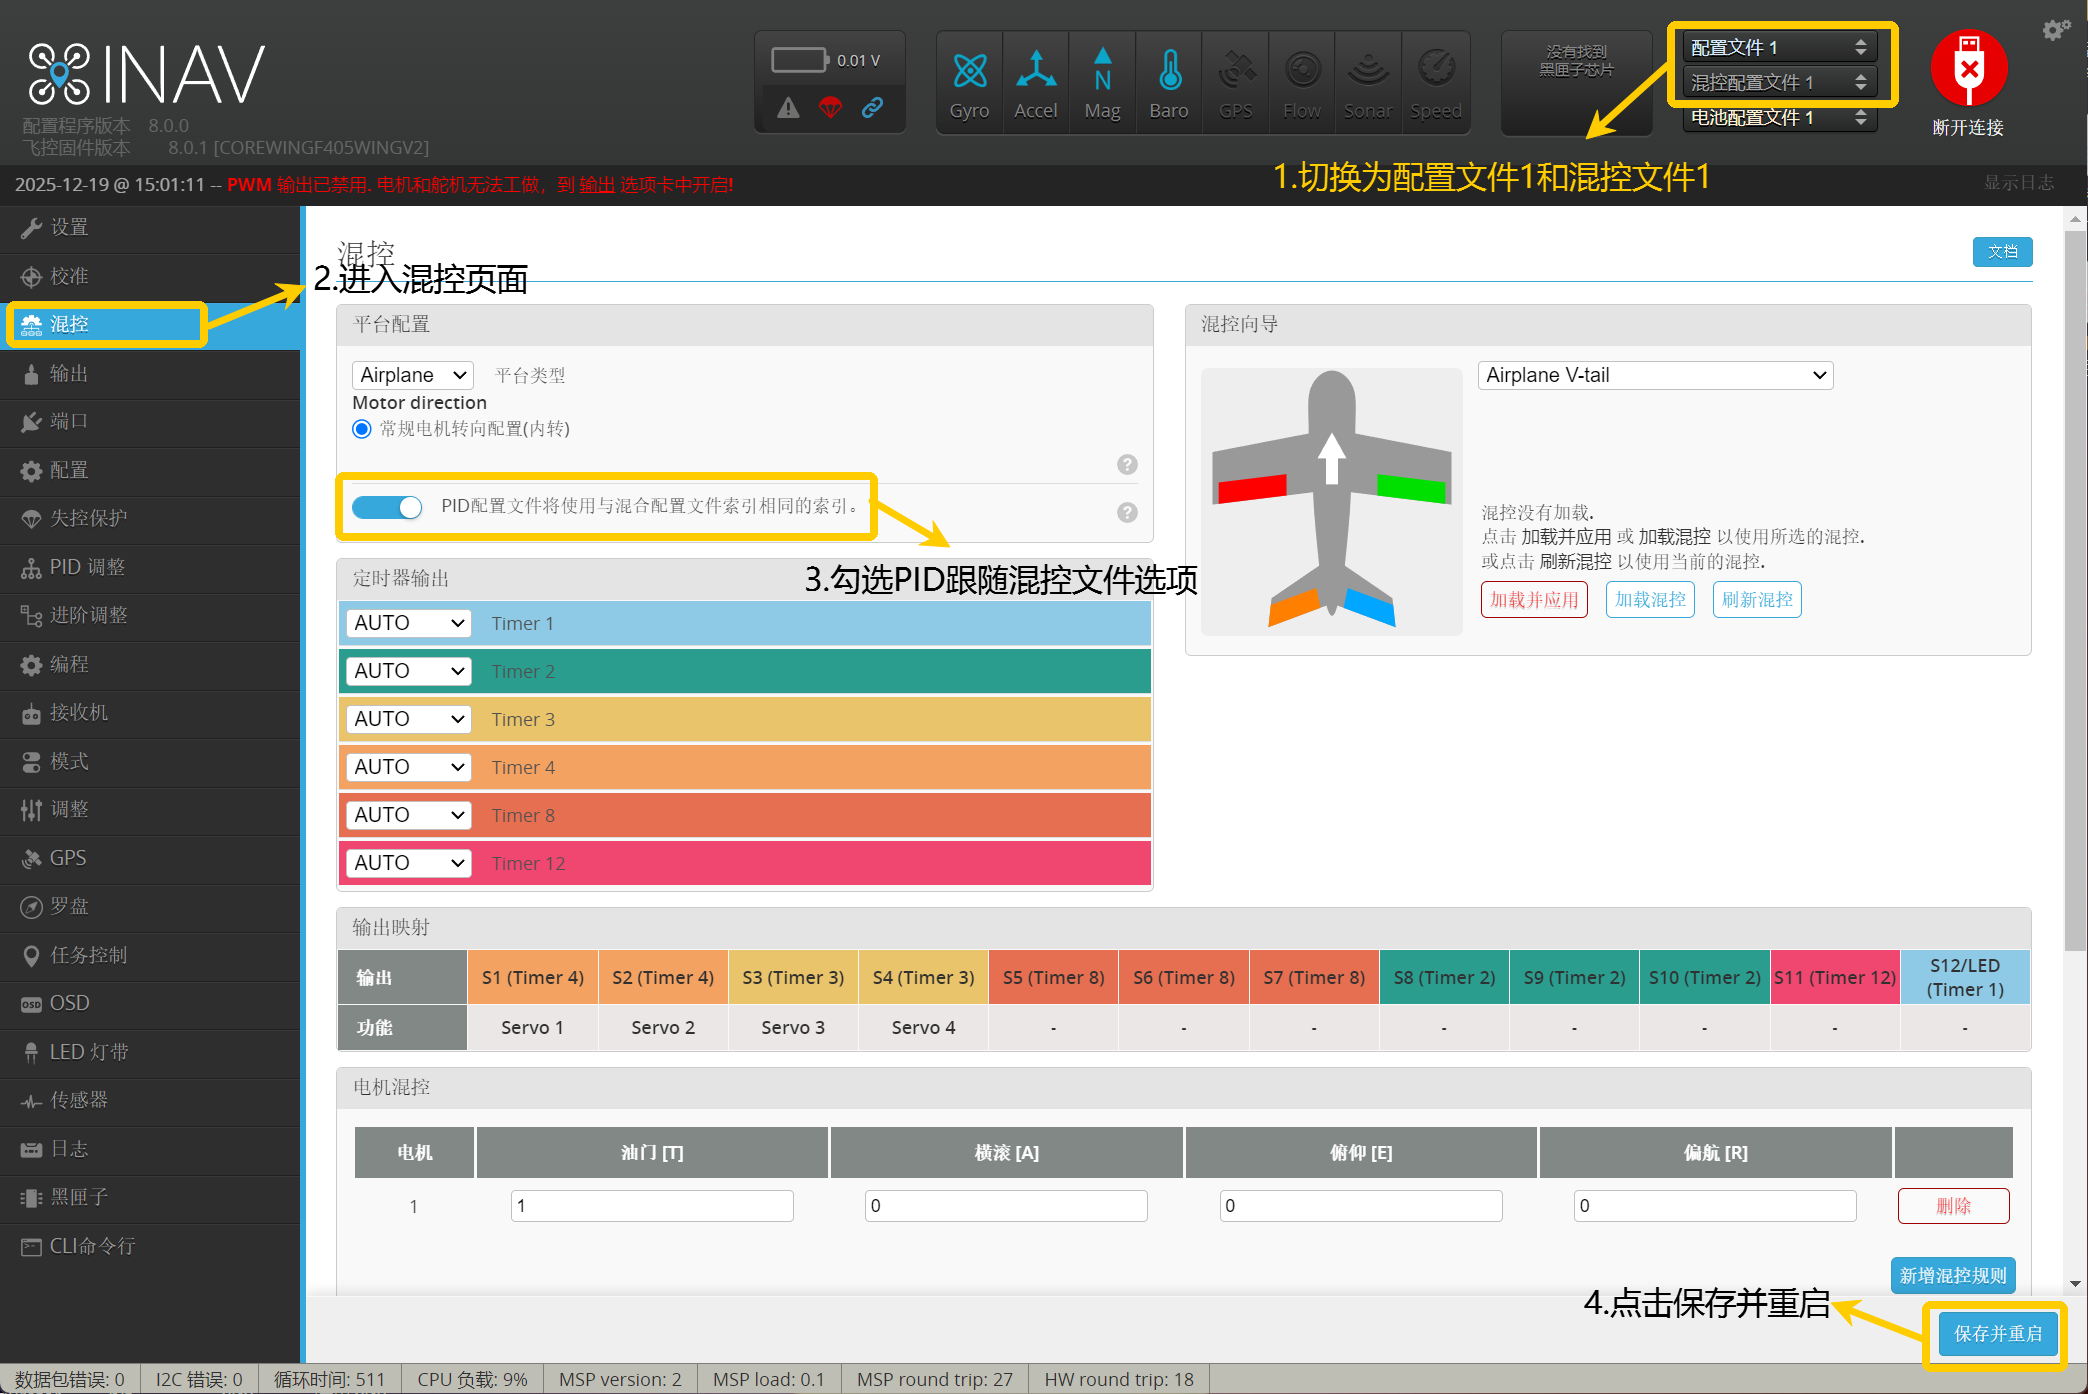Expand the Airplane V-tail mixer preset dropdown
The height and width of the screenshot is (1394, 2088).
1655,375
